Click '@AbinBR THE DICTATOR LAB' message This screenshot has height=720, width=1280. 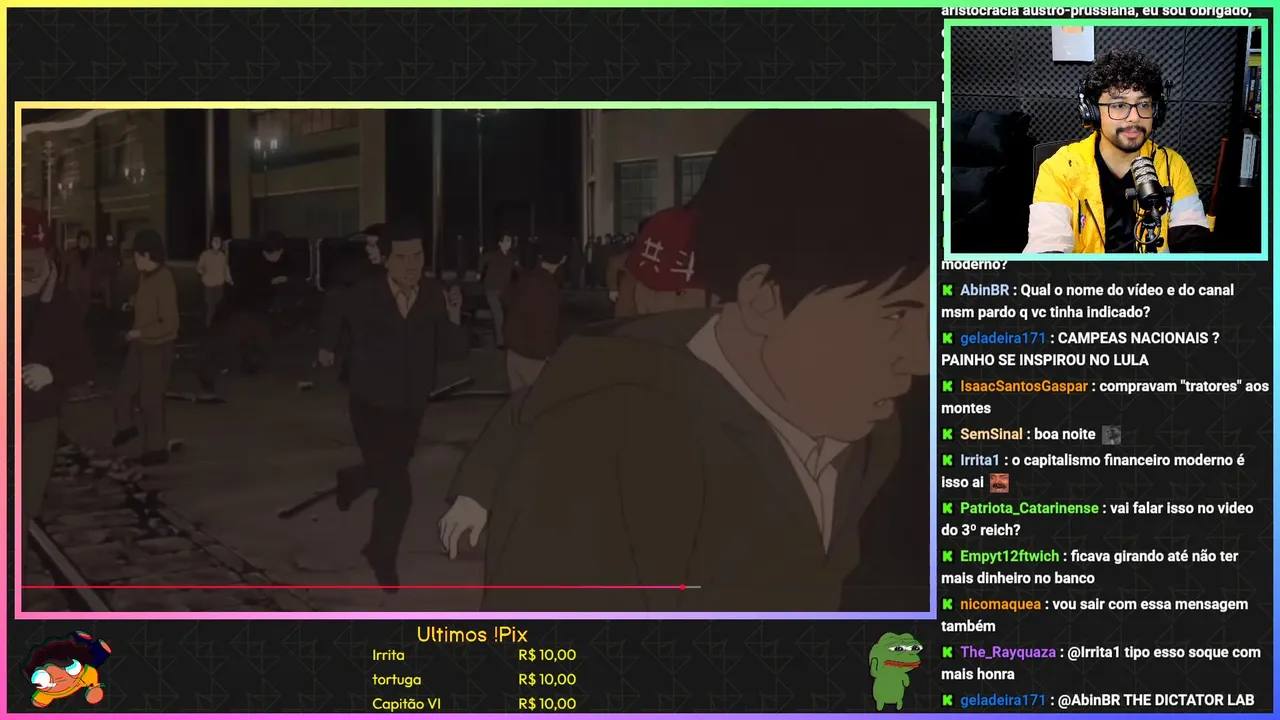point(1156,700)
